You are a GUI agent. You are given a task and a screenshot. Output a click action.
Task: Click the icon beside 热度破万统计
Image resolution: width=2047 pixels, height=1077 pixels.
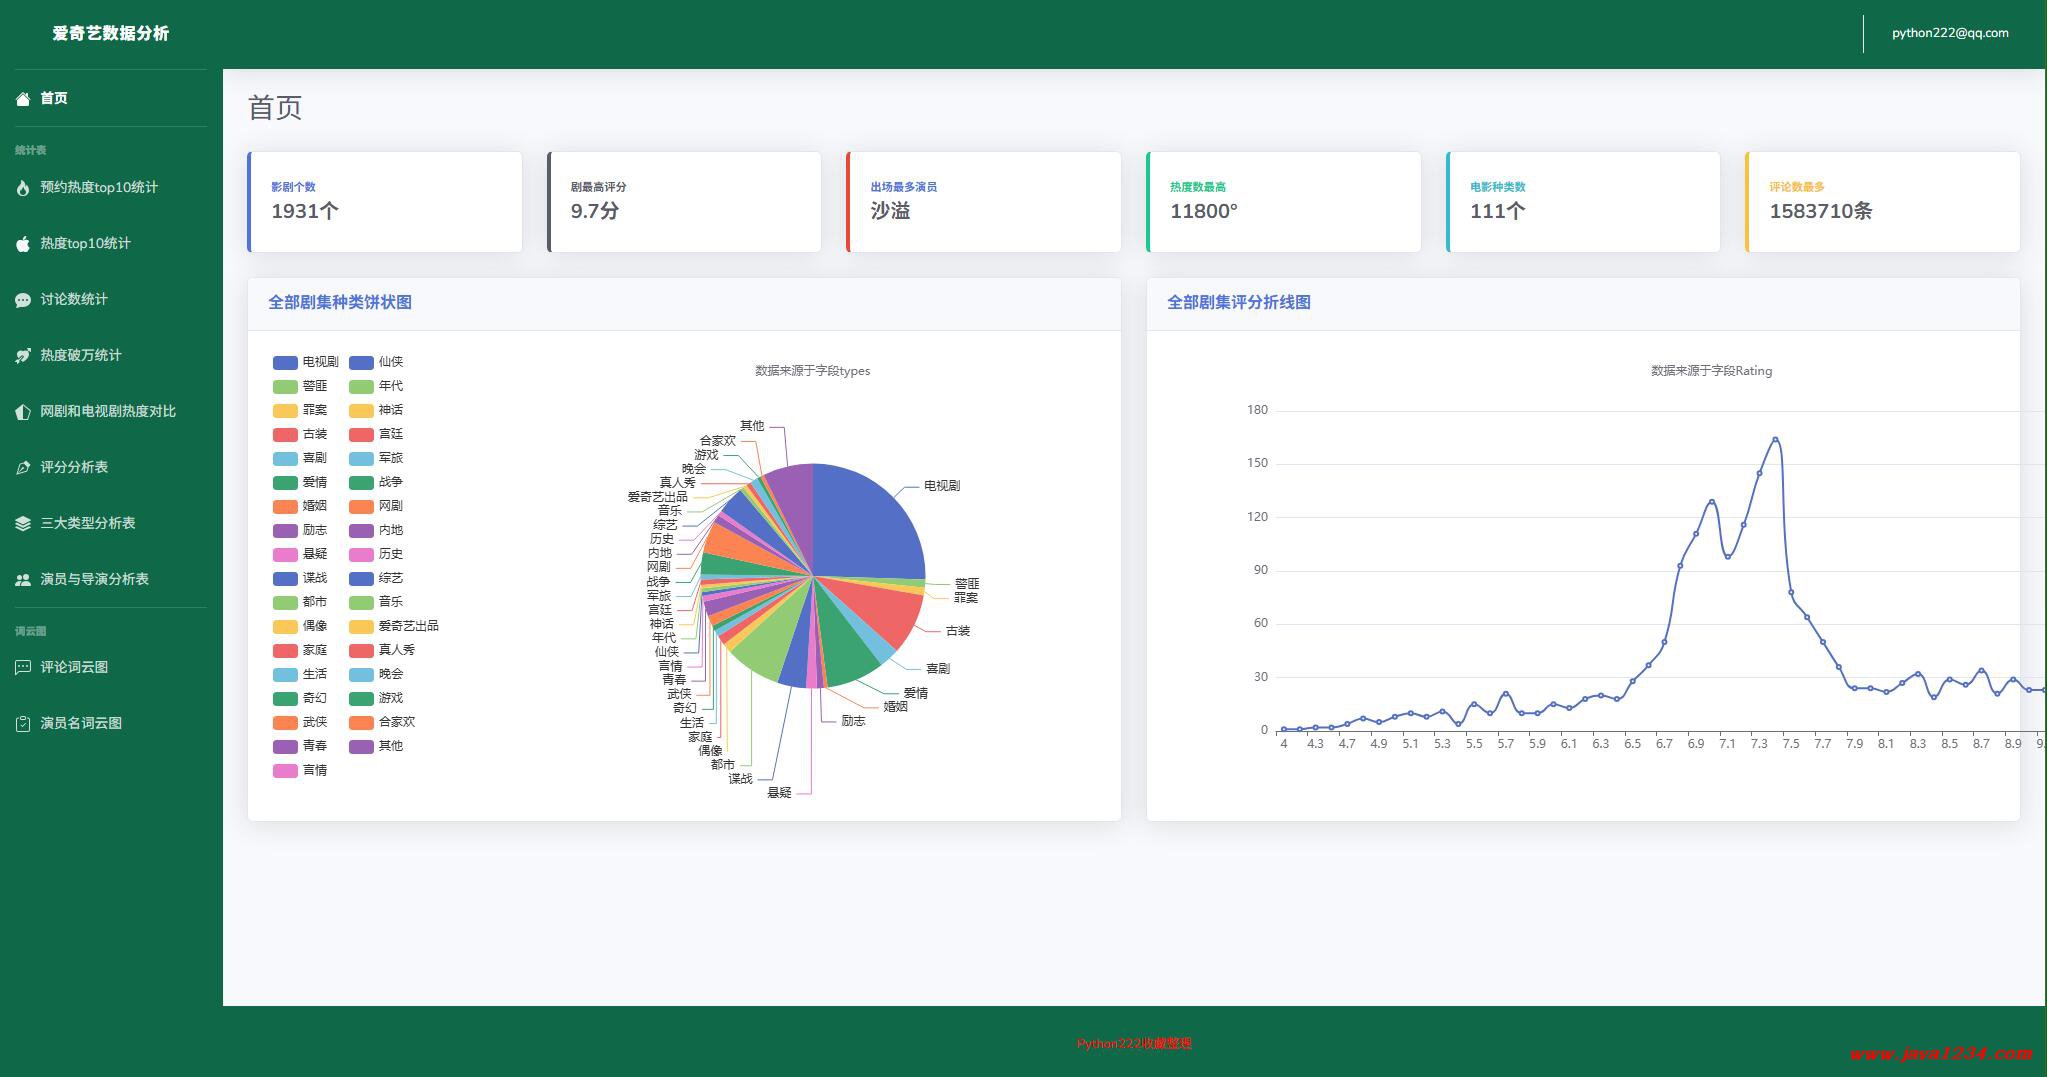pos(23,356)
